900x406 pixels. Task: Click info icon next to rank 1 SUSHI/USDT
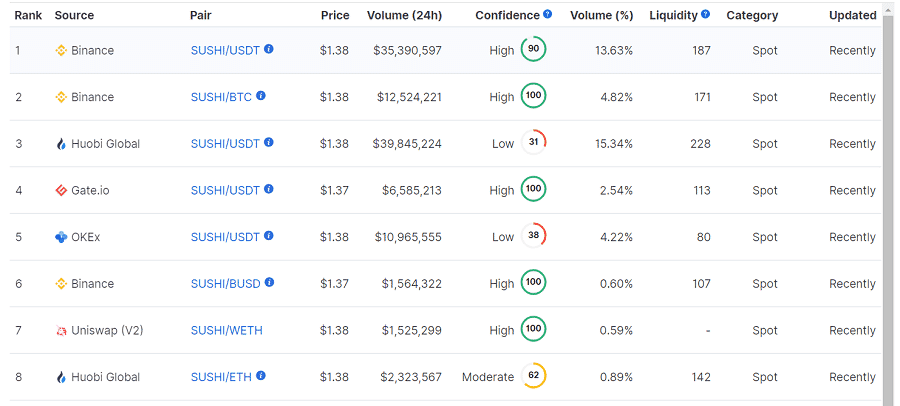click(269, 49)
